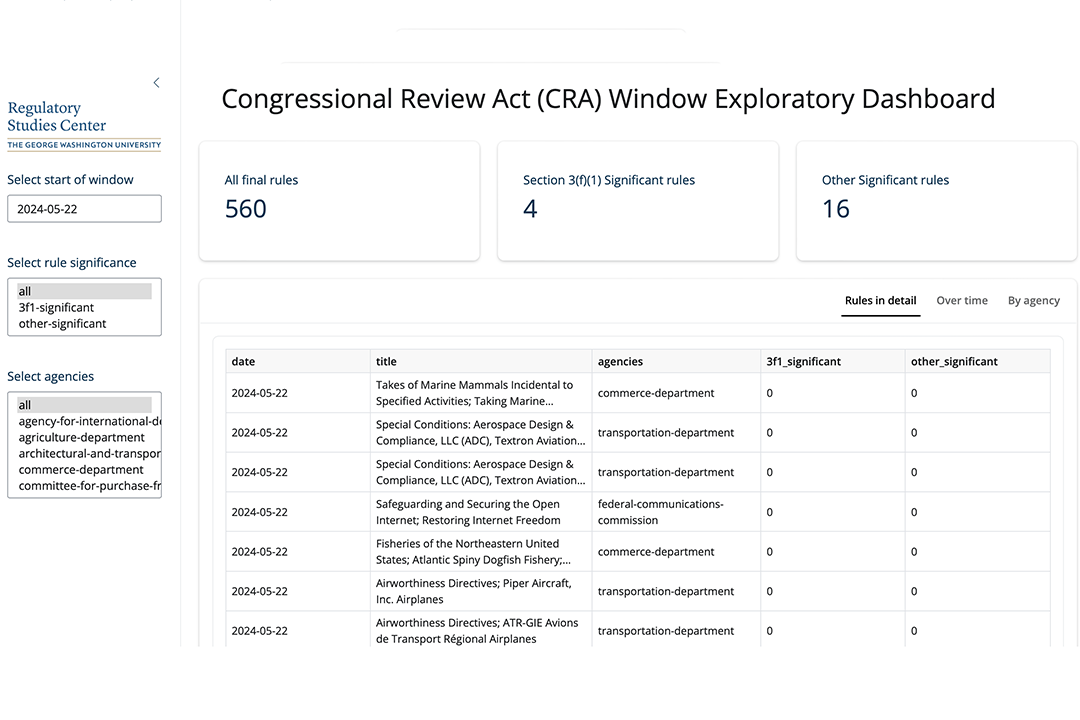Switch to the Rules in detail tab
Image resolution: width=1080 pixels, height=720 pixels.
(880, 301)
